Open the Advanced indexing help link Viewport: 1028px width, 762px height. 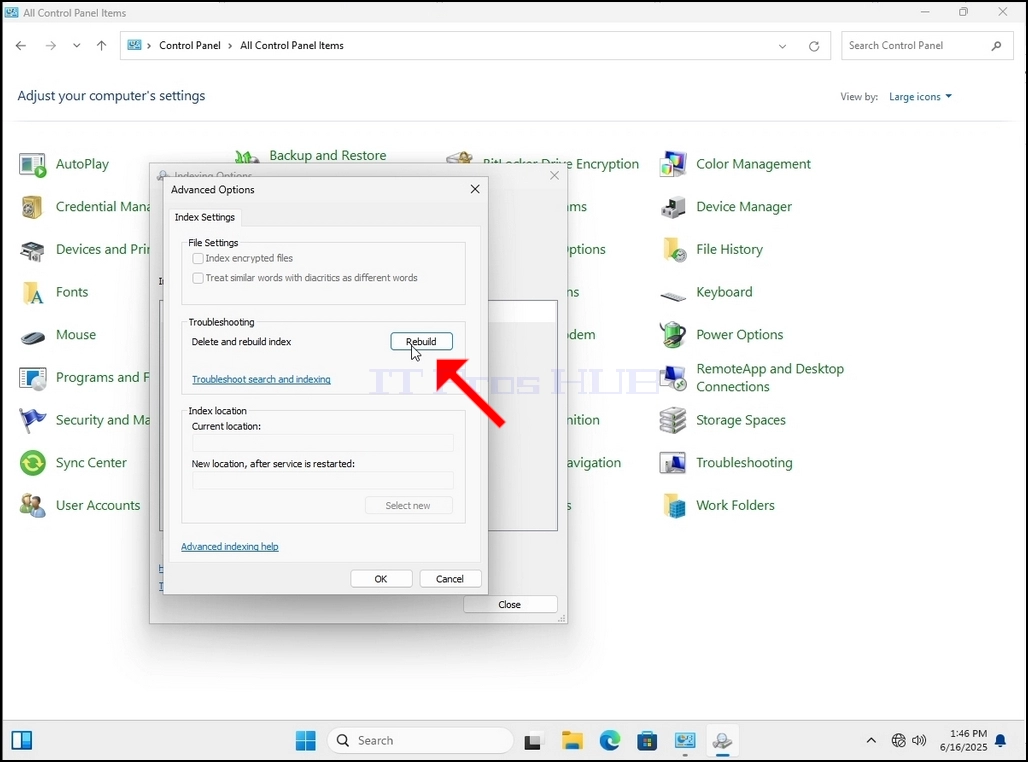tap(229, 547)
